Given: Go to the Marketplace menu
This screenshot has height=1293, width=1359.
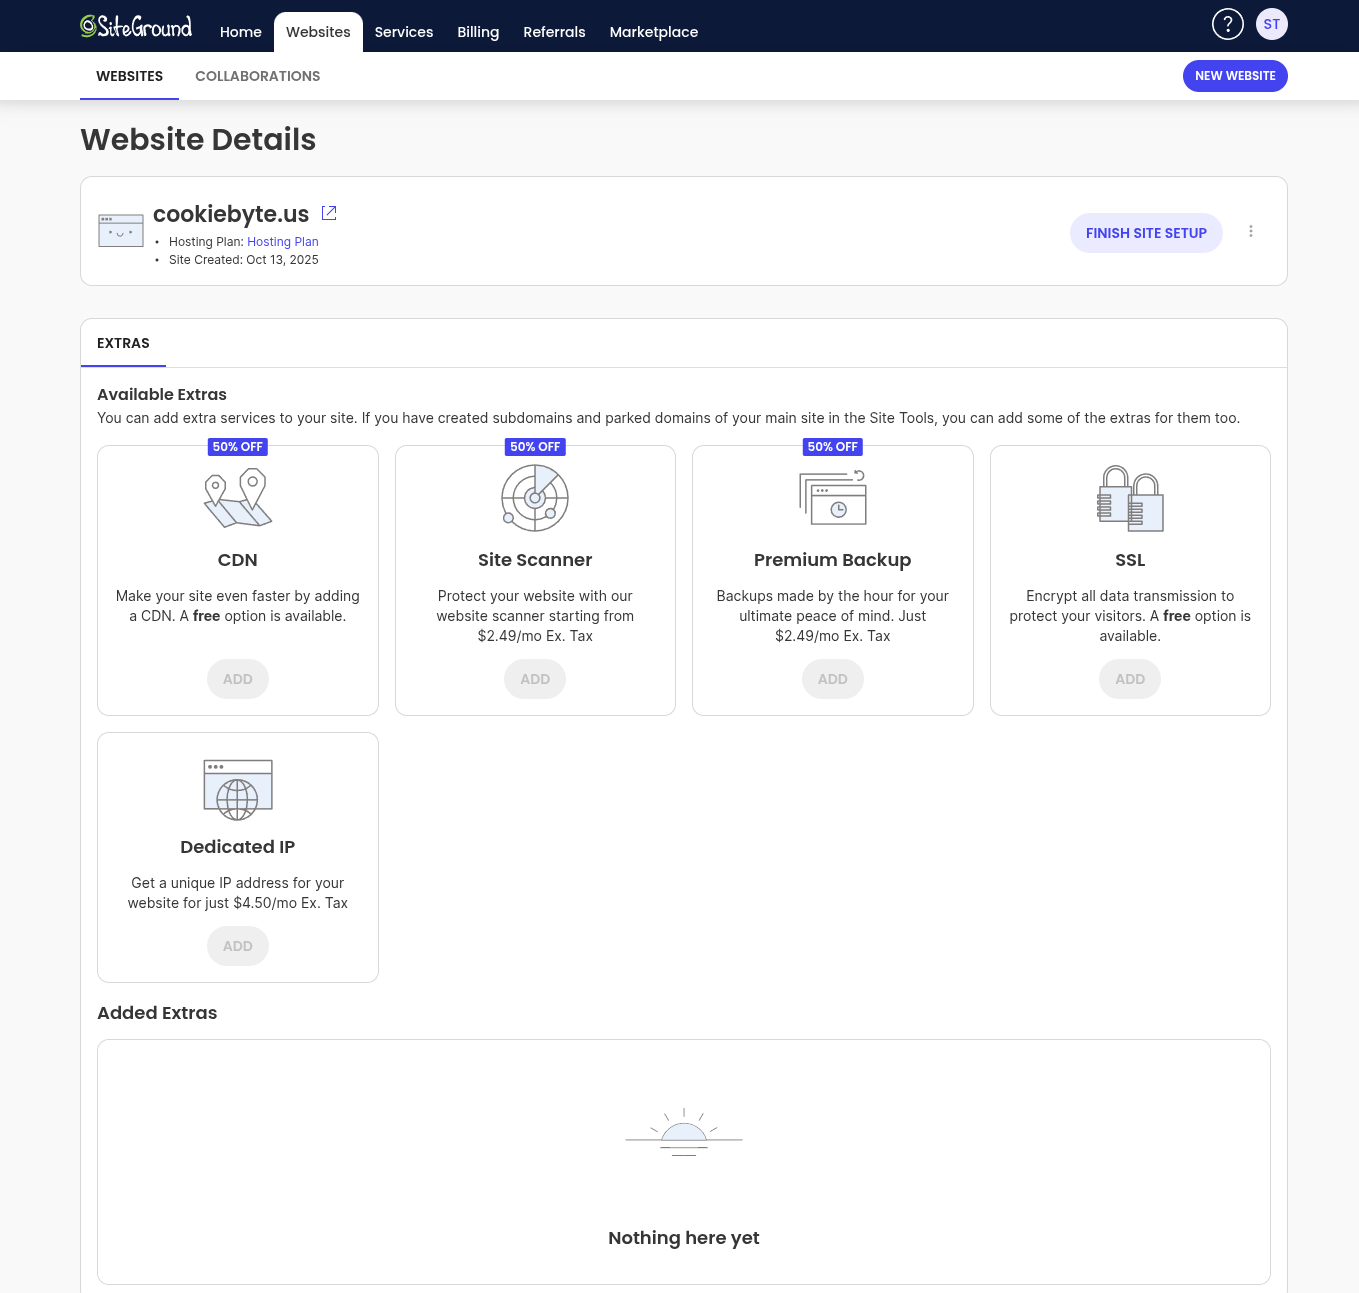Looking at the screenshot, I should pos(653,32).
